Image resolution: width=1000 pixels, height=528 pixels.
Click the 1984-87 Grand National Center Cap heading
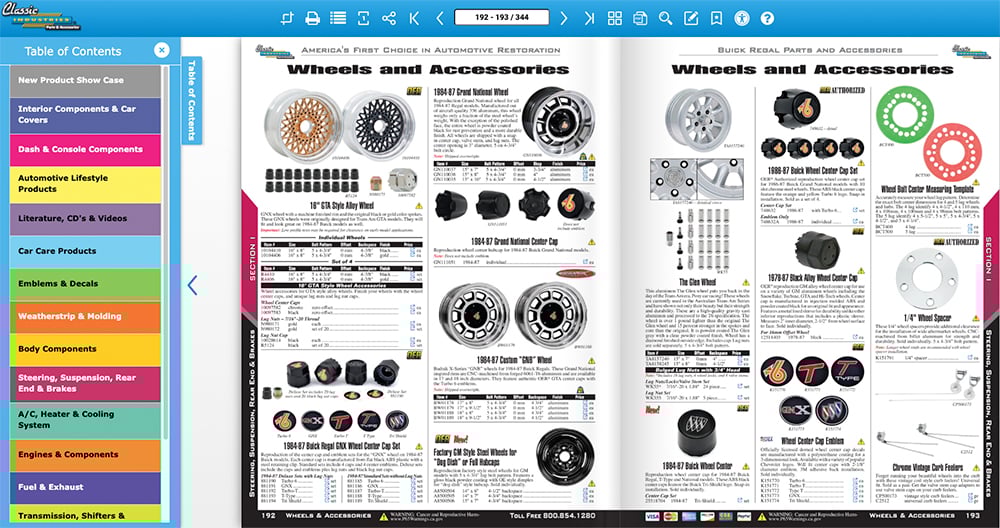coord(514,242)
